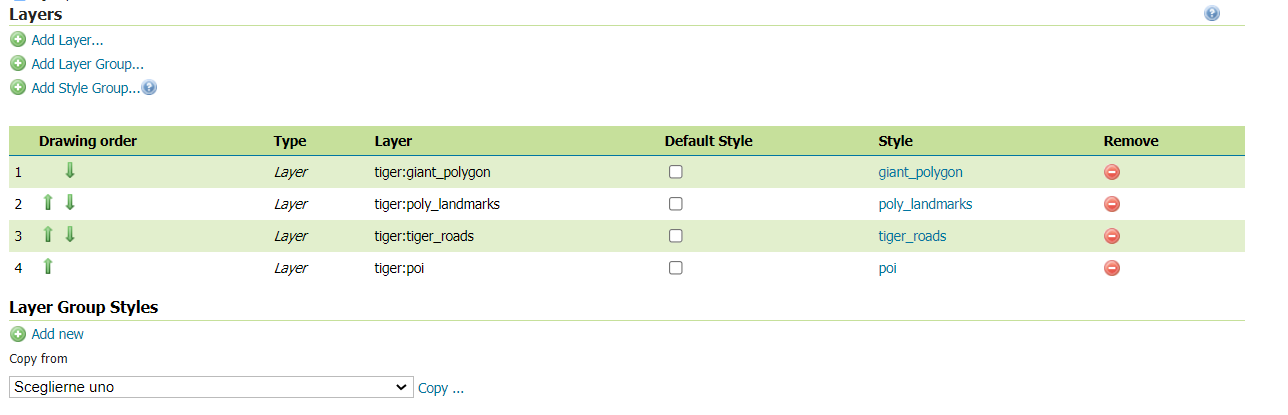Check default style box for tiger:poly_landmarks
The image size is (1288, 415).
tap(676, 204)
